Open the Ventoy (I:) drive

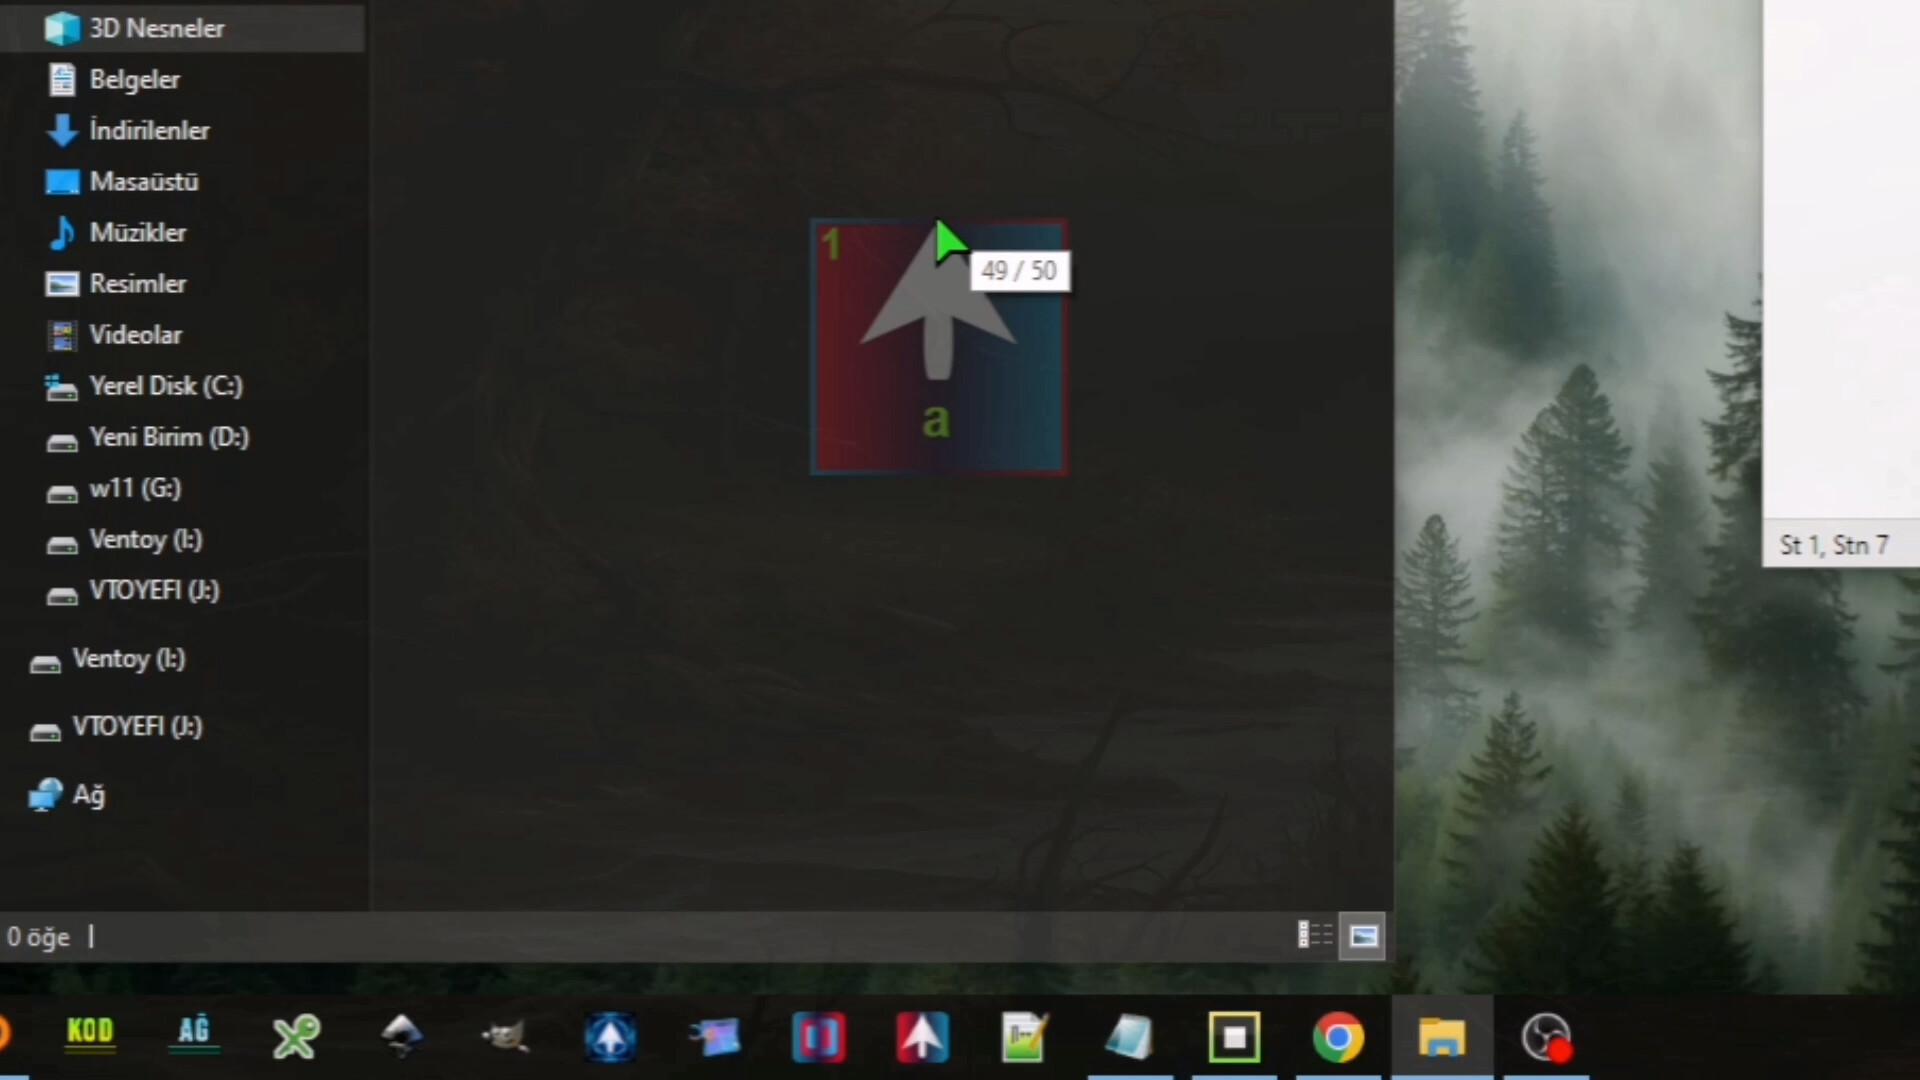pos(145,539)
